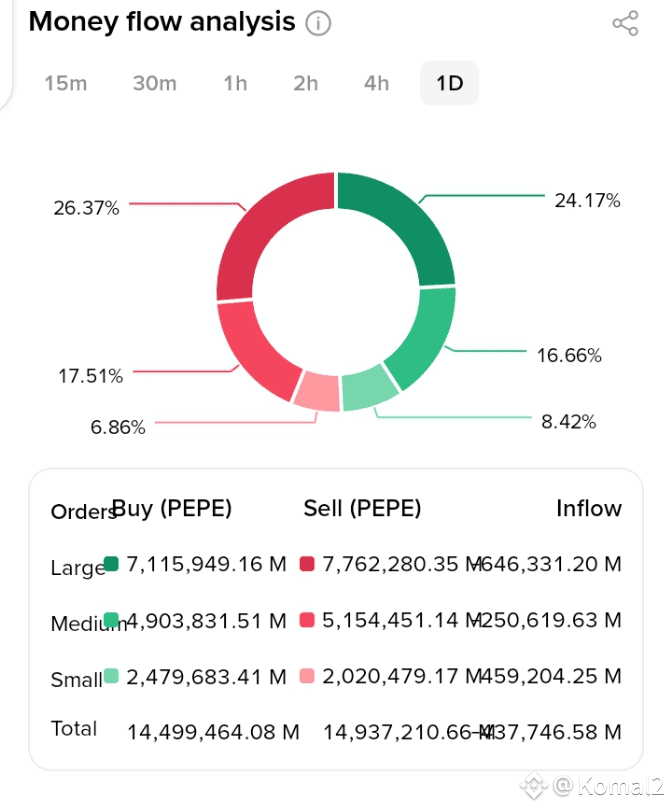Switch to the 30m timeframe tab

tap(154, 83)
